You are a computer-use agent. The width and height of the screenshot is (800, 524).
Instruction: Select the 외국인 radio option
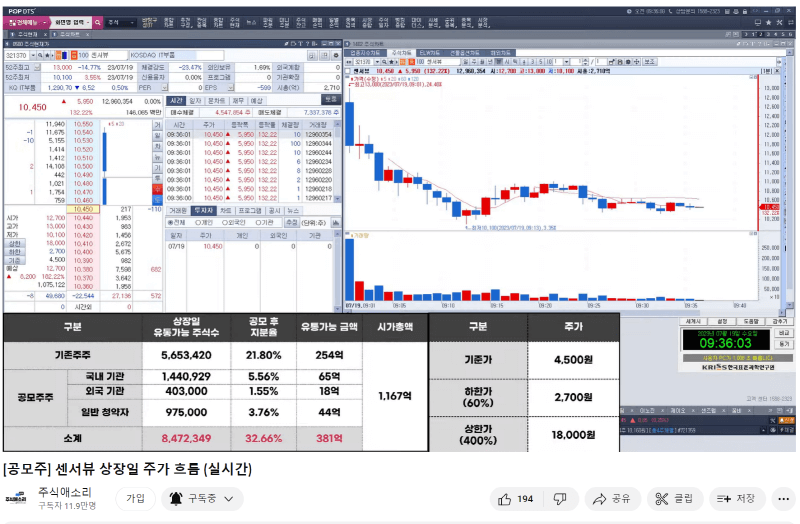235,223
